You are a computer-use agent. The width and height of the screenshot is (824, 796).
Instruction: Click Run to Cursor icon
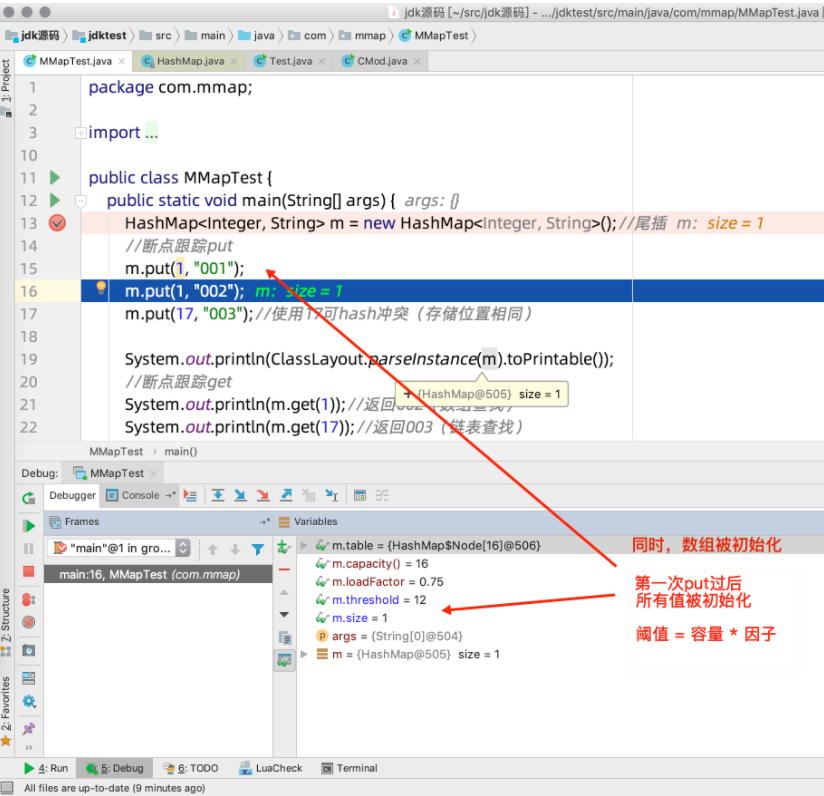click(x=332, y=495)
